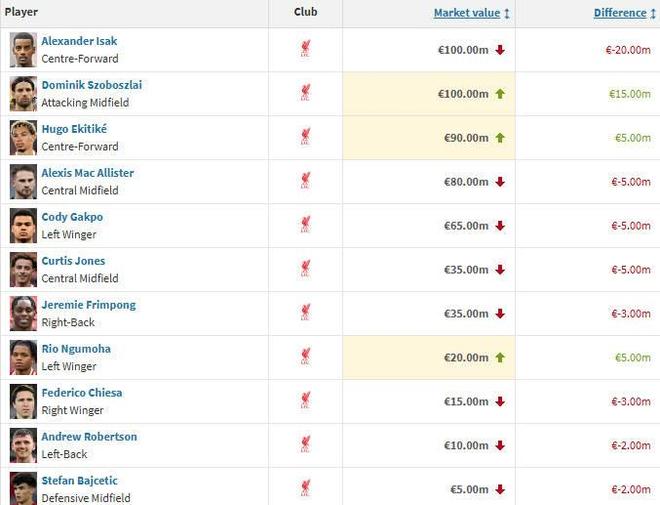The height and width of the screenshot is (505, 660).
Task: Click the Player column header
Action: click(21, 12)
